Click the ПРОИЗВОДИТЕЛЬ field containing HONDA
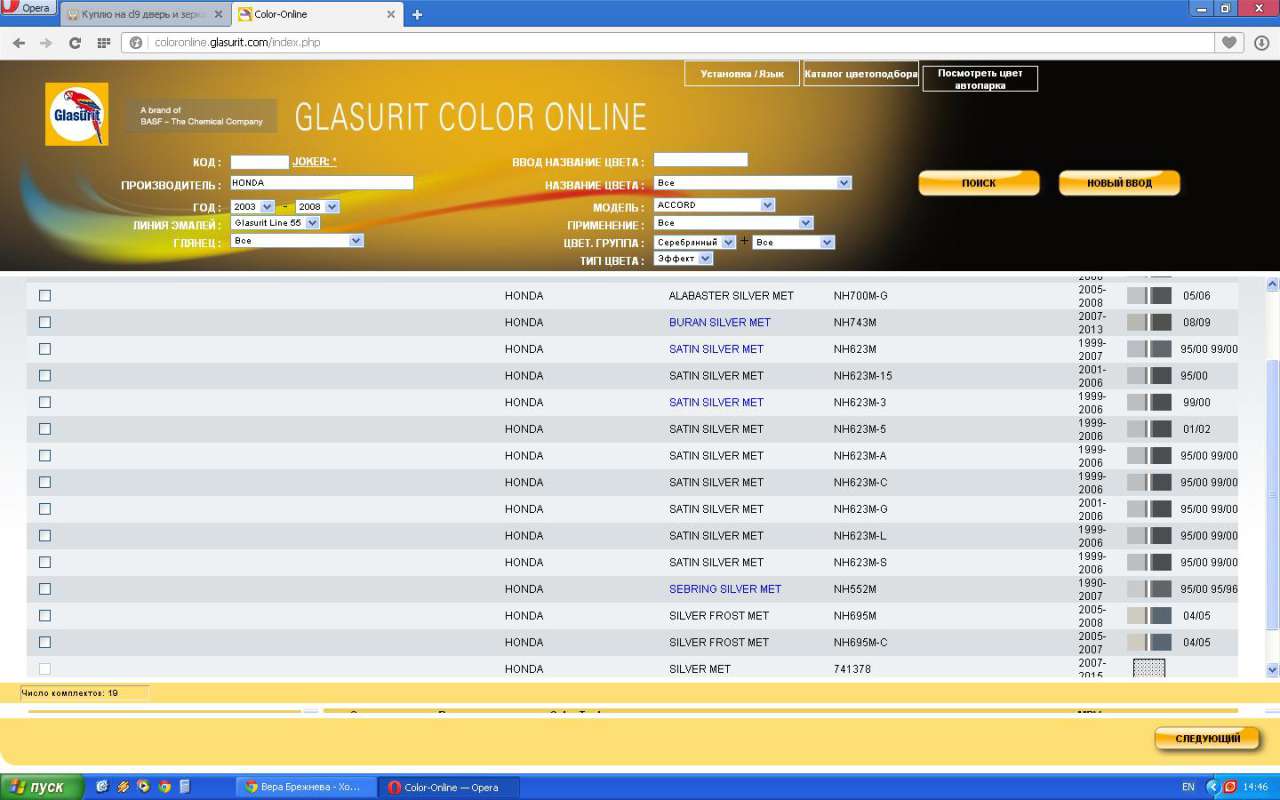The image size is (1280, 800). 322,183
